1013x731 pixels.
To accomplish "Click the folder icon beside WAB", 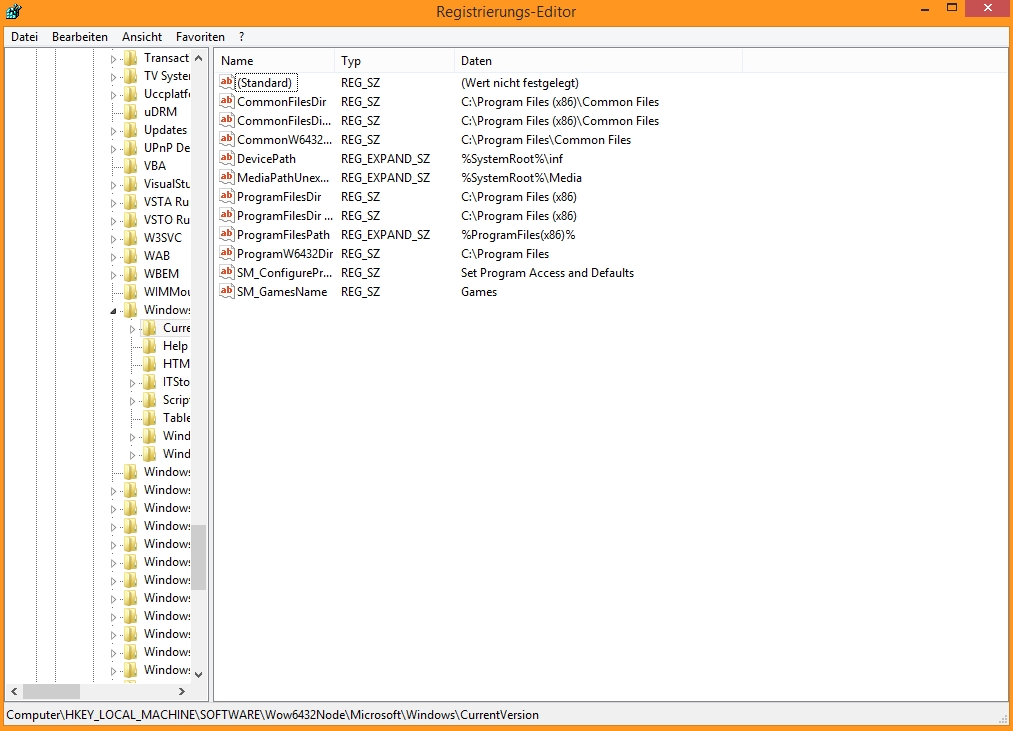I will pyautogui.click(x=131, y=256).
